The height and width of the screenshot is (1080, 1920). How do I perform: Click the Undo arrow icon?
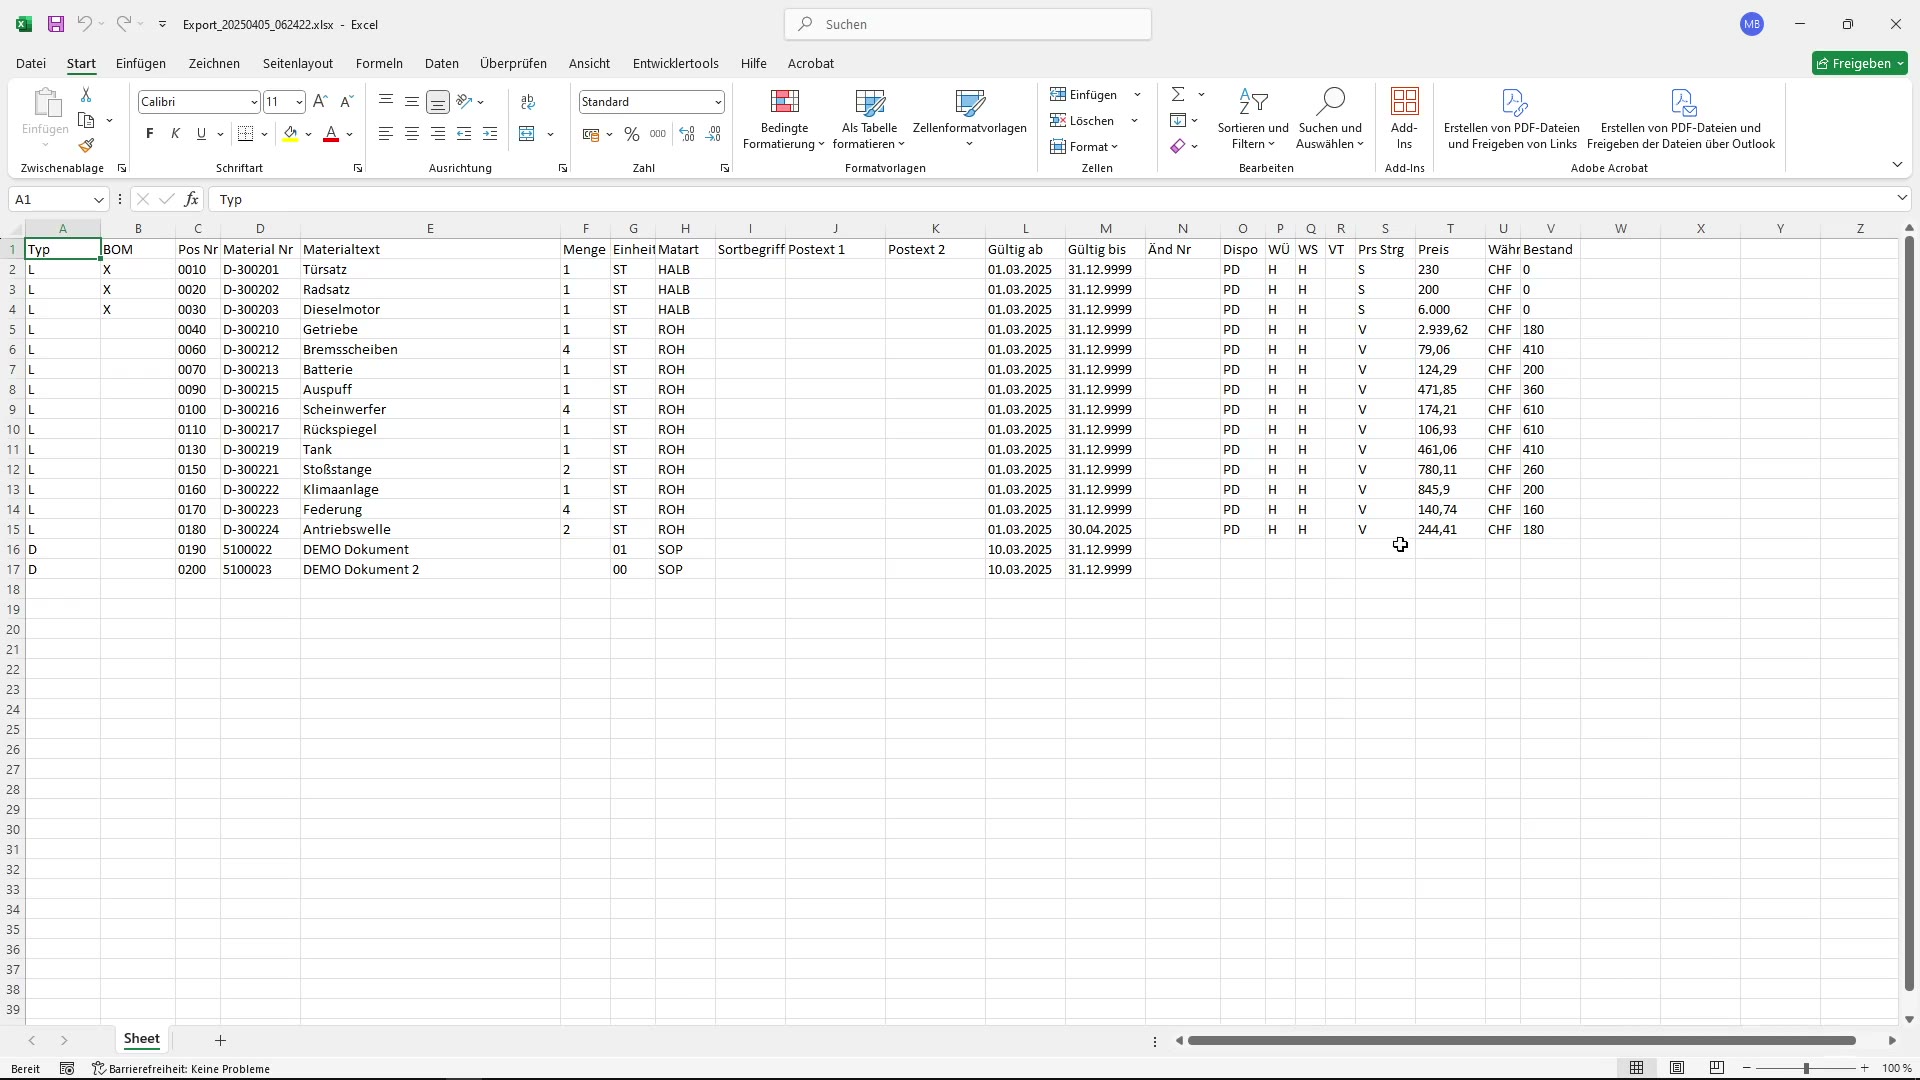pos(85,24)
